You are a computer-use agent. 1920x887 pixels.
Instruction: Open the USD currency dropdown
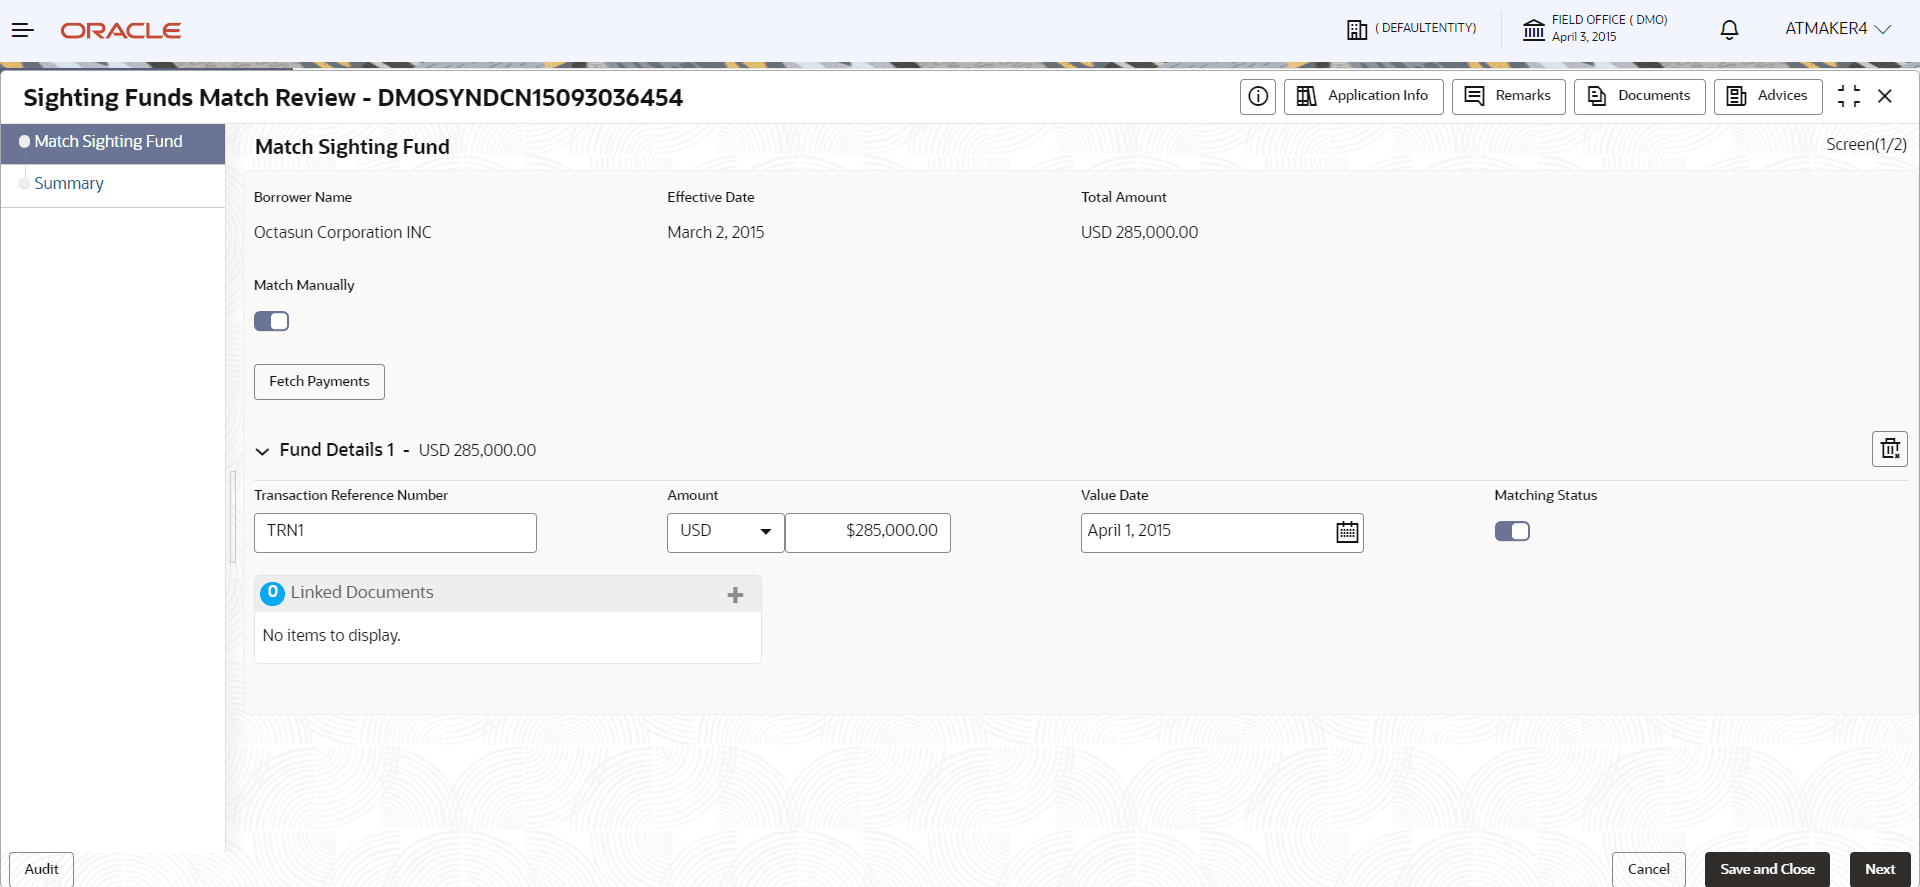726,533
